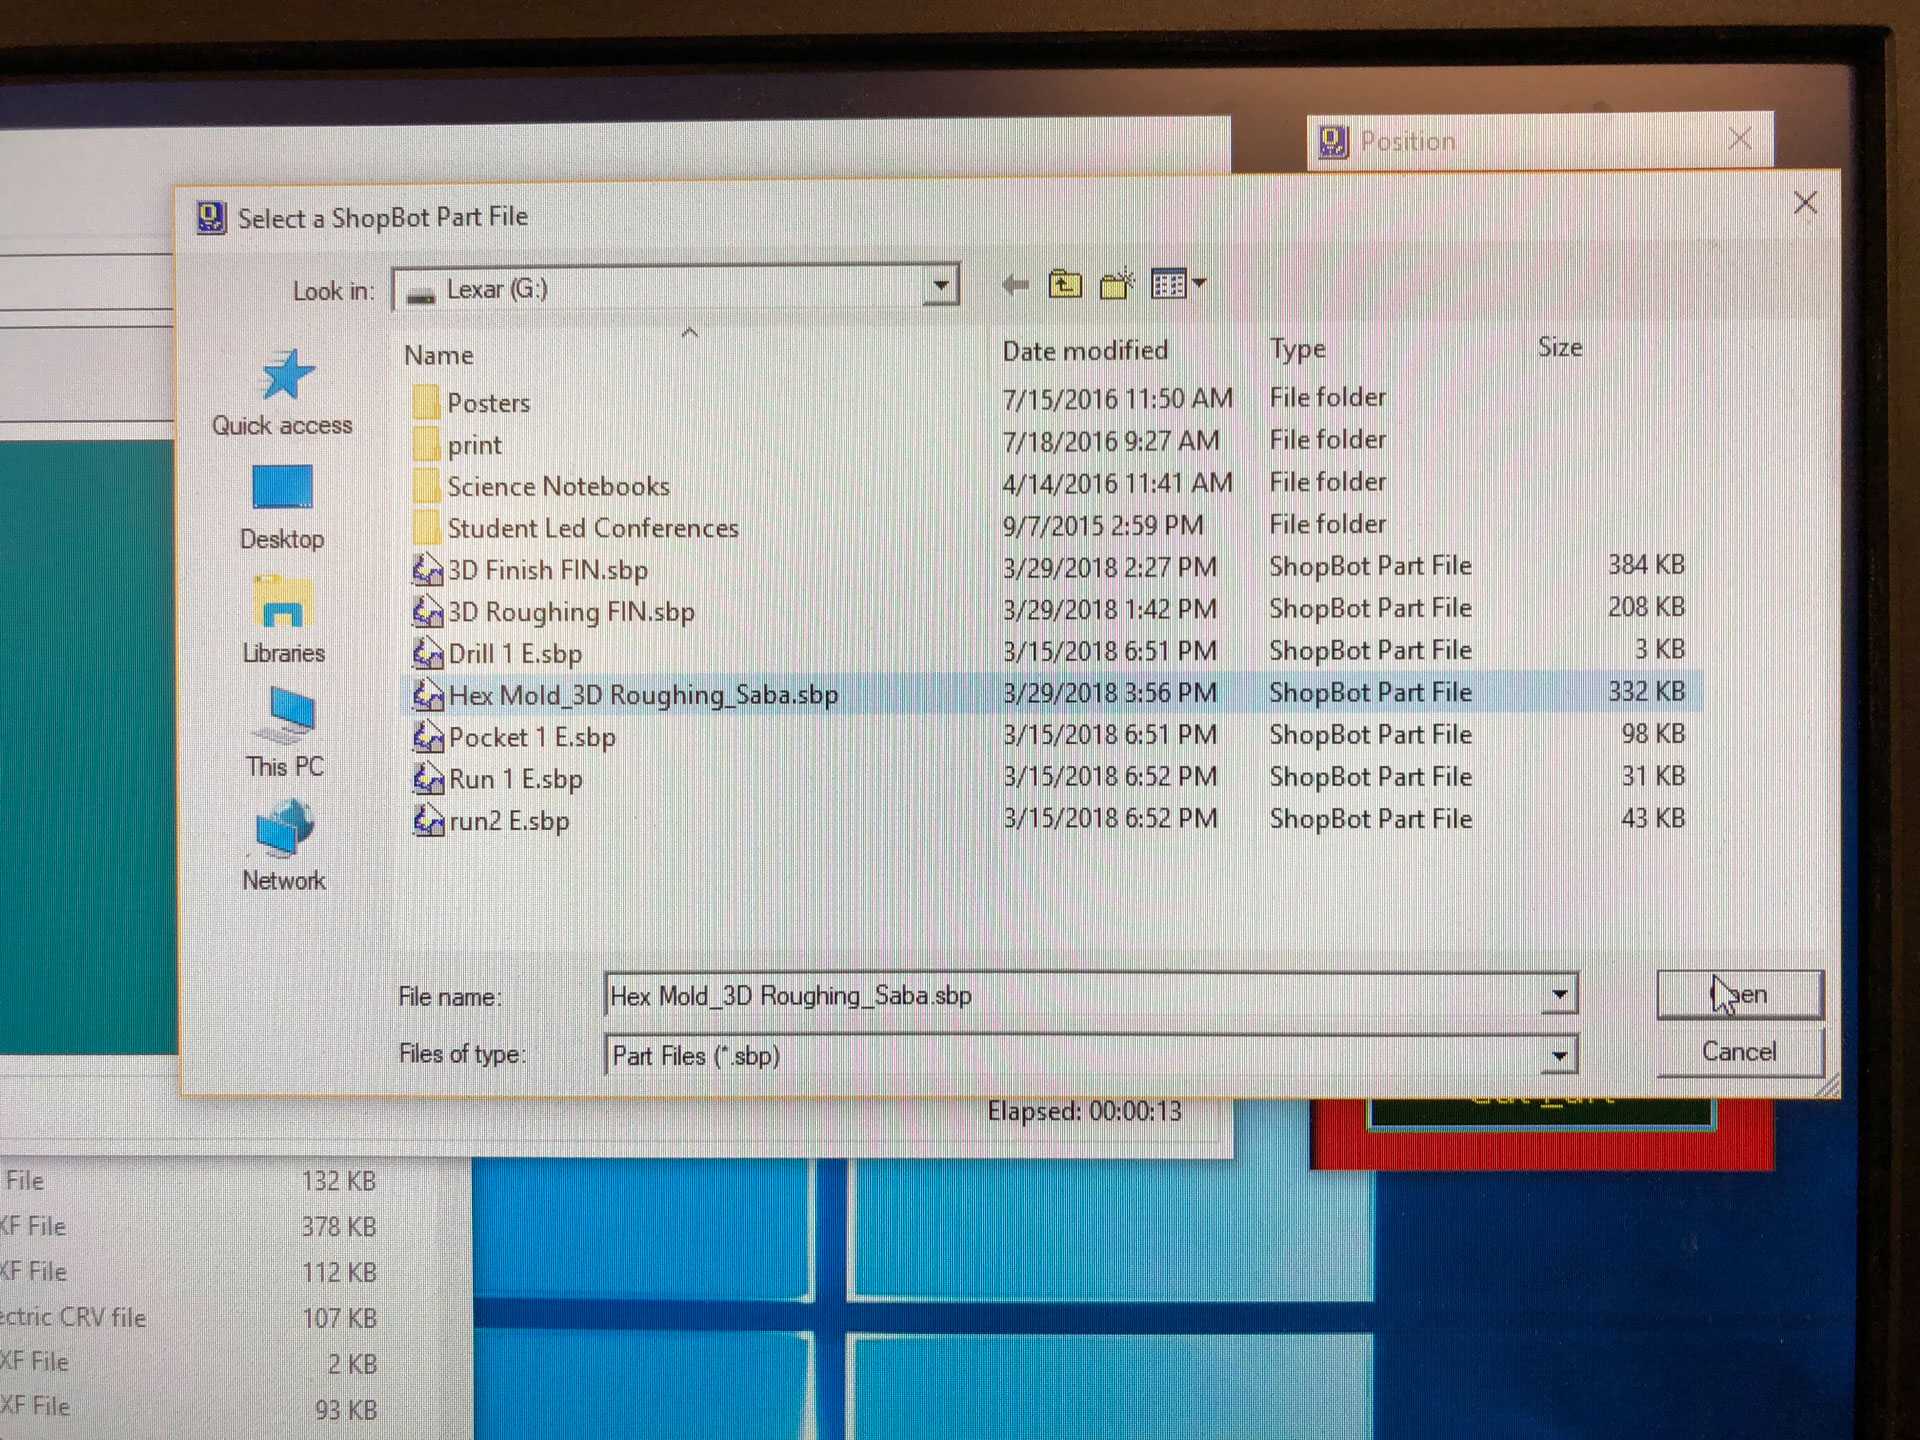Click the 43 KB size cell
The height and width of the screenshot is (1440, 1920).
[1653, 818]
